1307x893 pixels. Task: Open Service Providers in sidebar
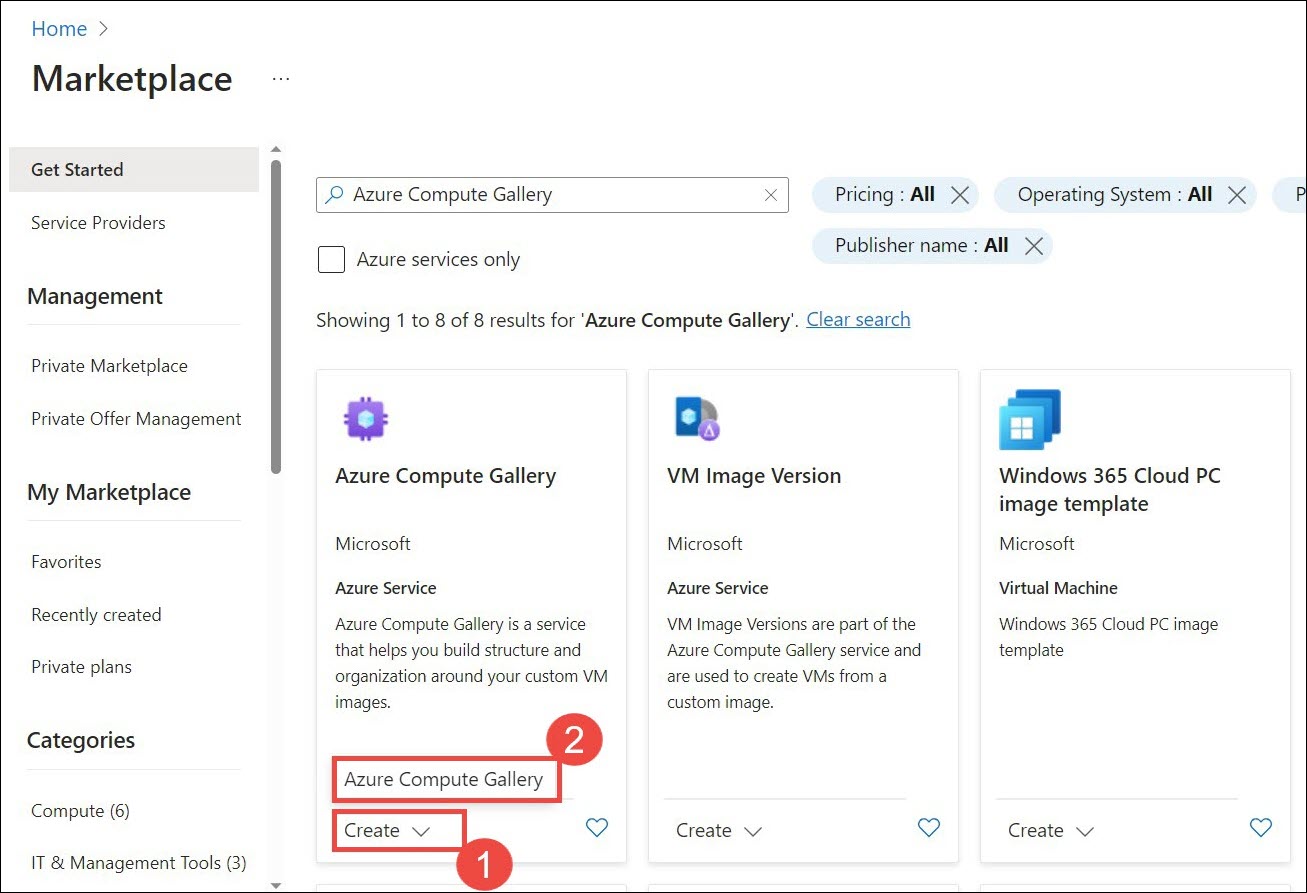[x=98, y=223]
